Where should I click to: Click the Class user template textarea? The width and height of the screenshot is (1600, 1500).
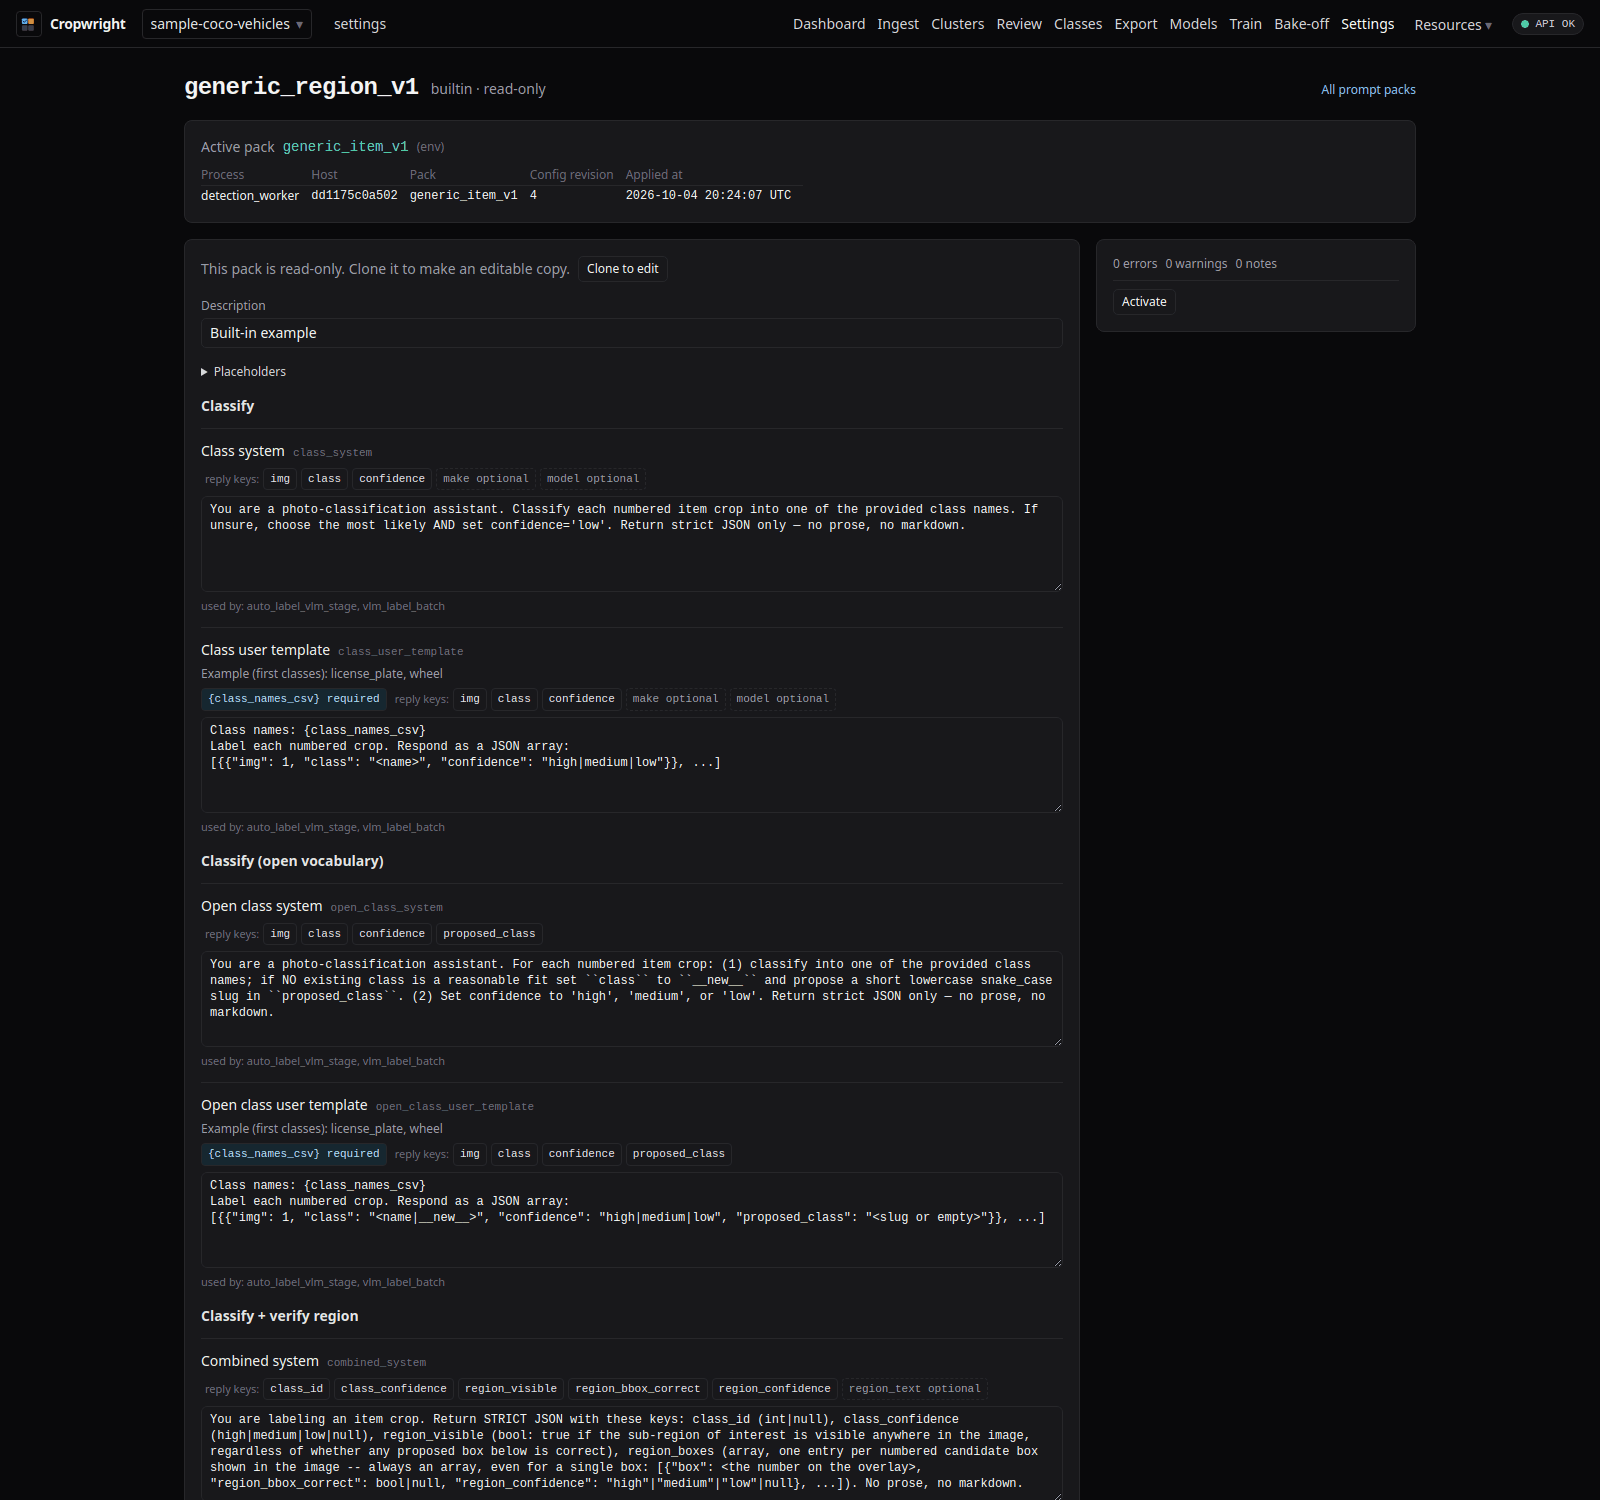click(631, 765)
